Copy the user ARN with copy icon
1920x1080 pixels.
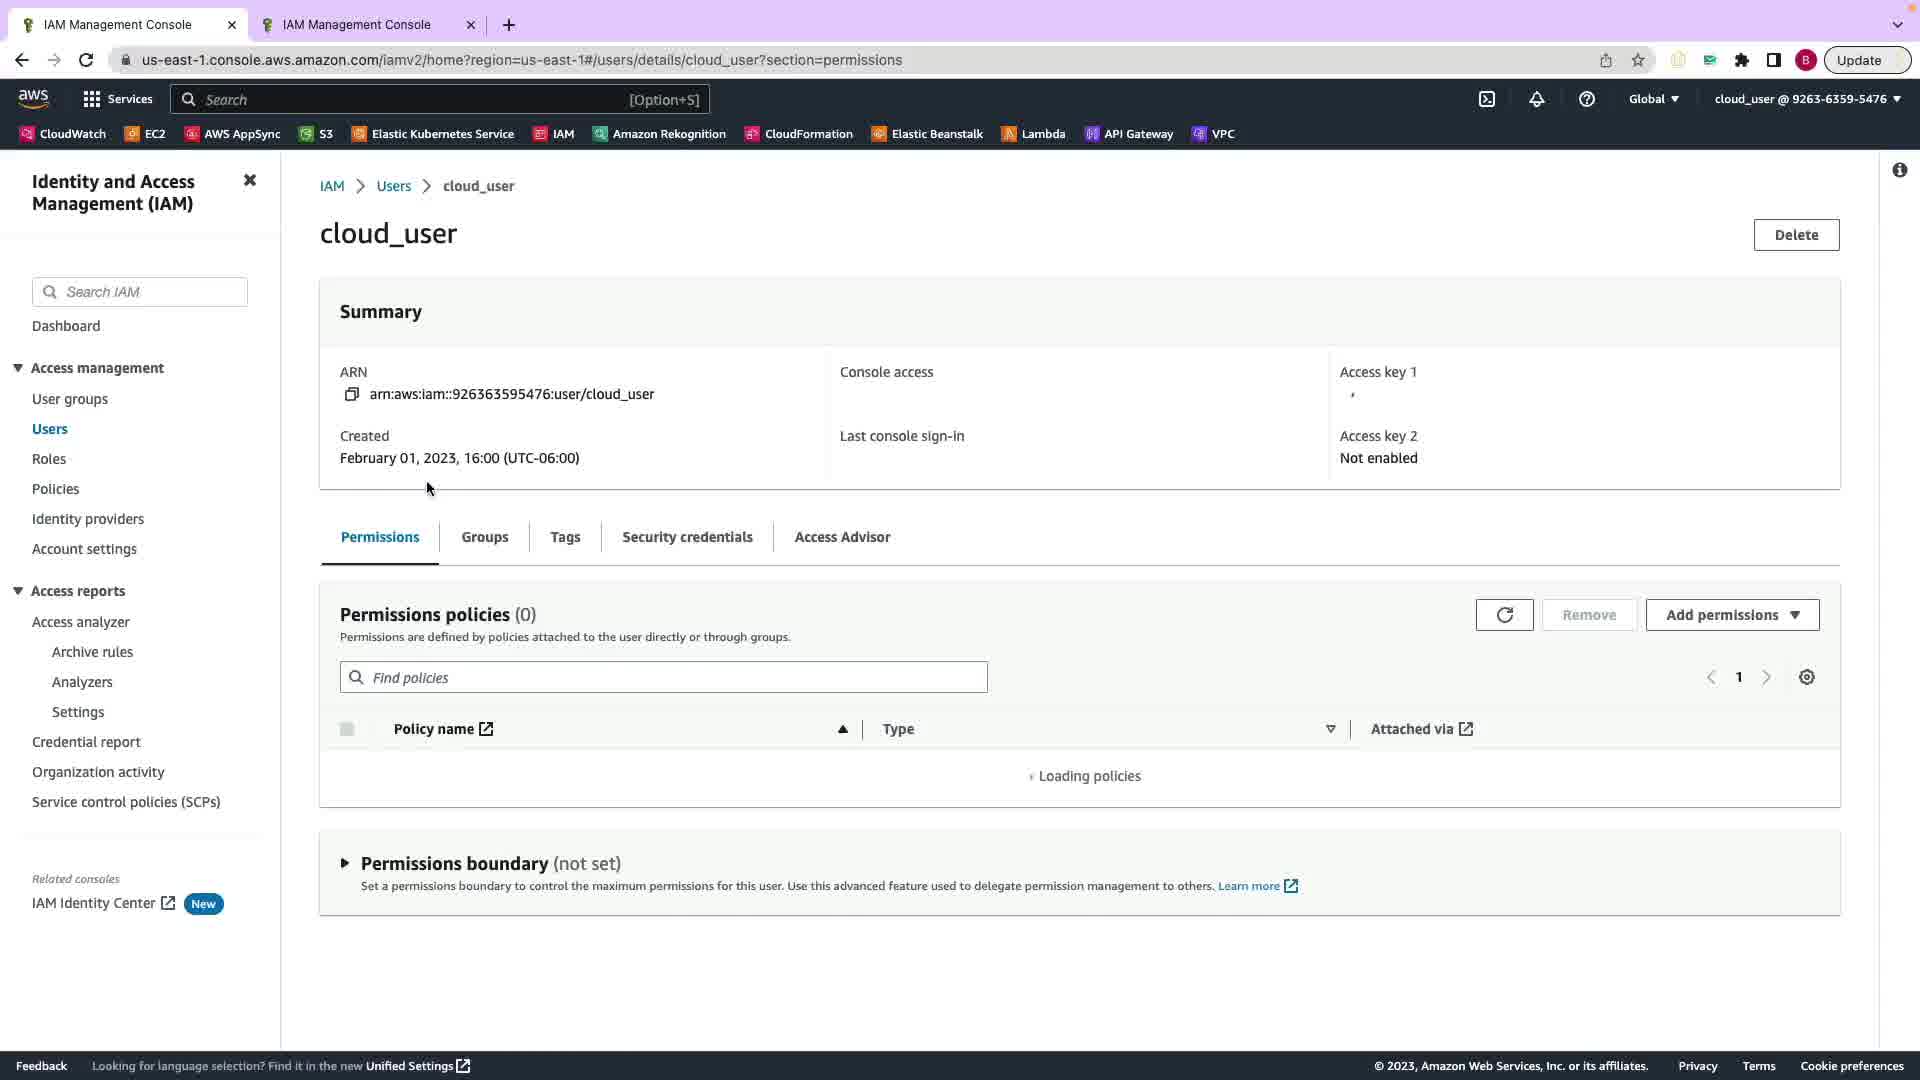pyautogui.click(x=351, y=395)
